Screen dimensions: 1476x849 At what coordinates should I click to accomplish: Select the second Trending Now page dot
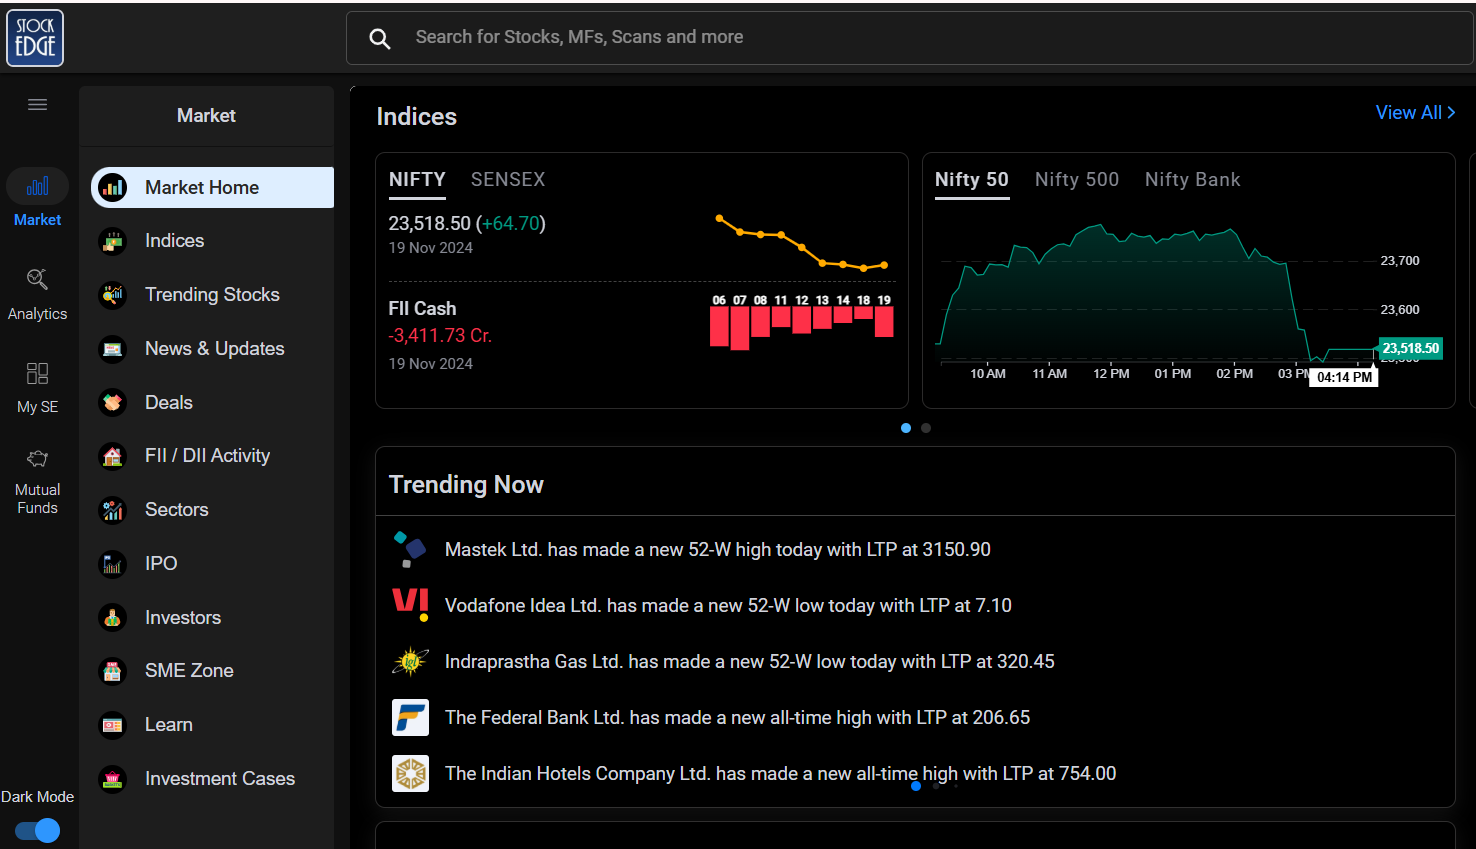pos(936,786)
